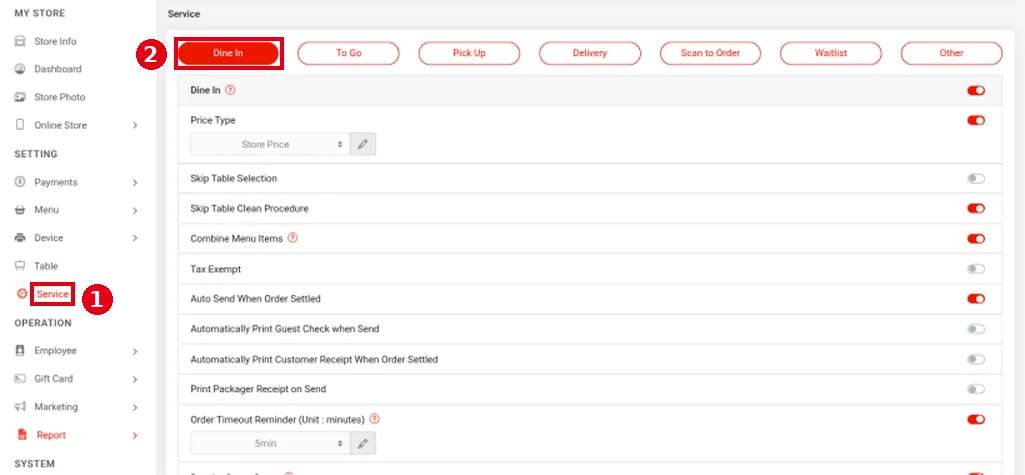The height and width of the screenshot is (475, 1025).
Task: Toggle Auto Send When Order Settled
Action: tap(976, 299)
